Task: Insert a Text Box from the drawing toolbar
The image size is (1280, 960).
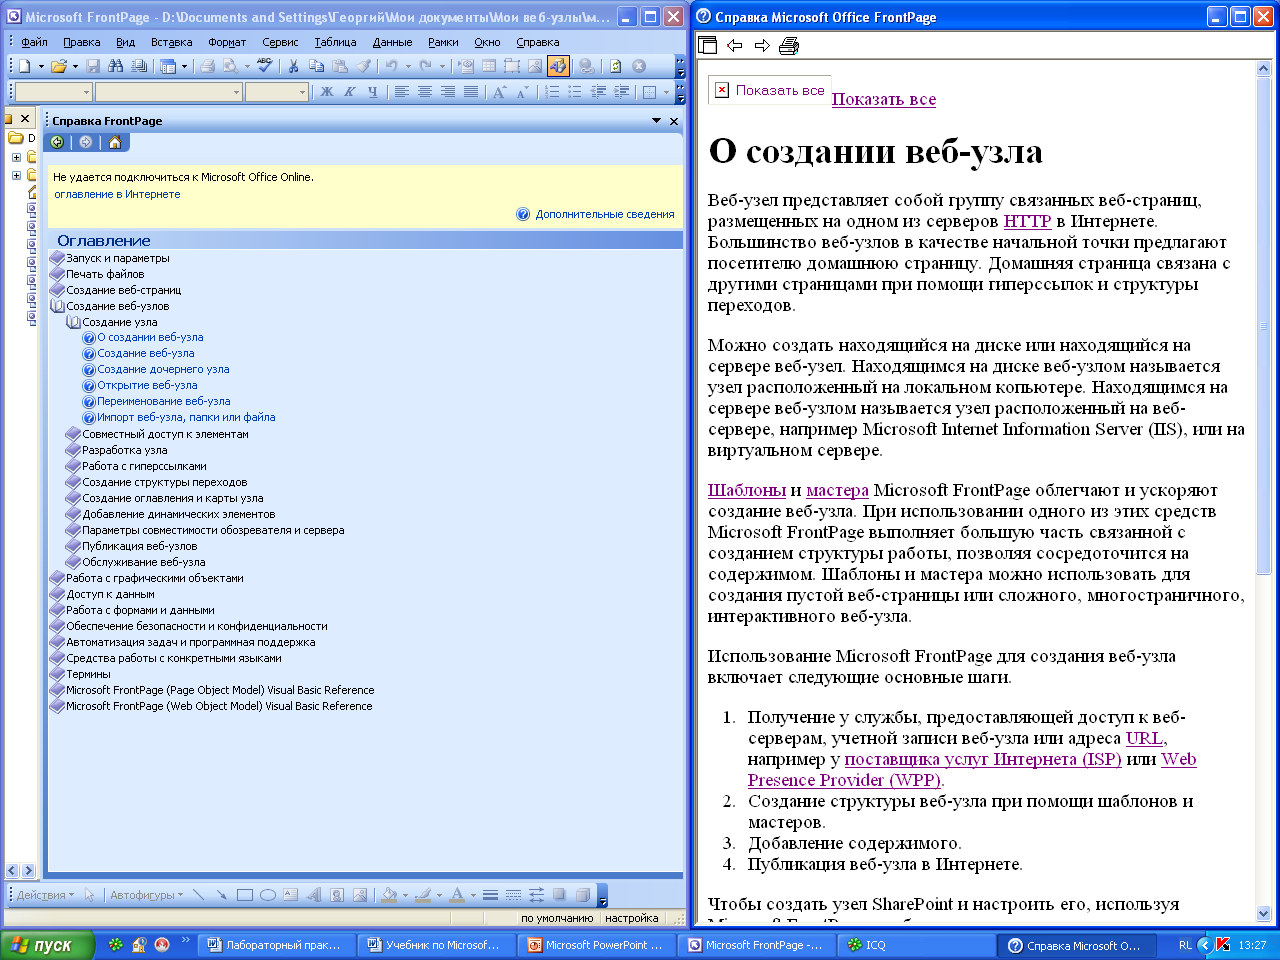Action: click(290, 895)
